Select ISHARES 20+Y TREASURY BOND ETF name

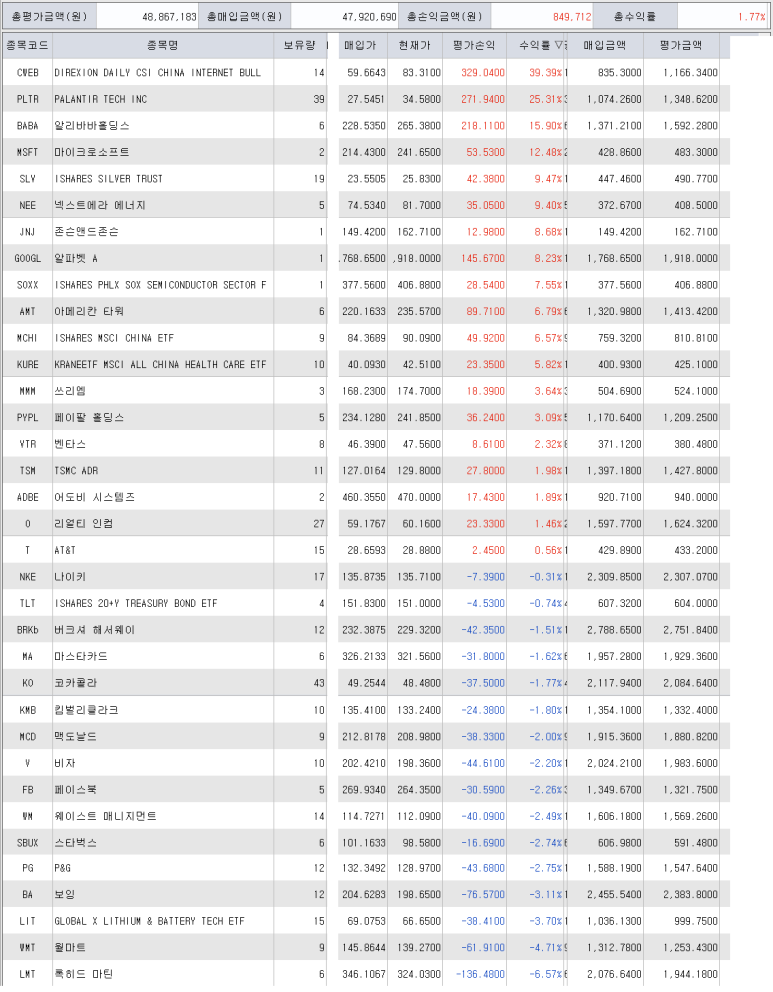click(135, 604)
